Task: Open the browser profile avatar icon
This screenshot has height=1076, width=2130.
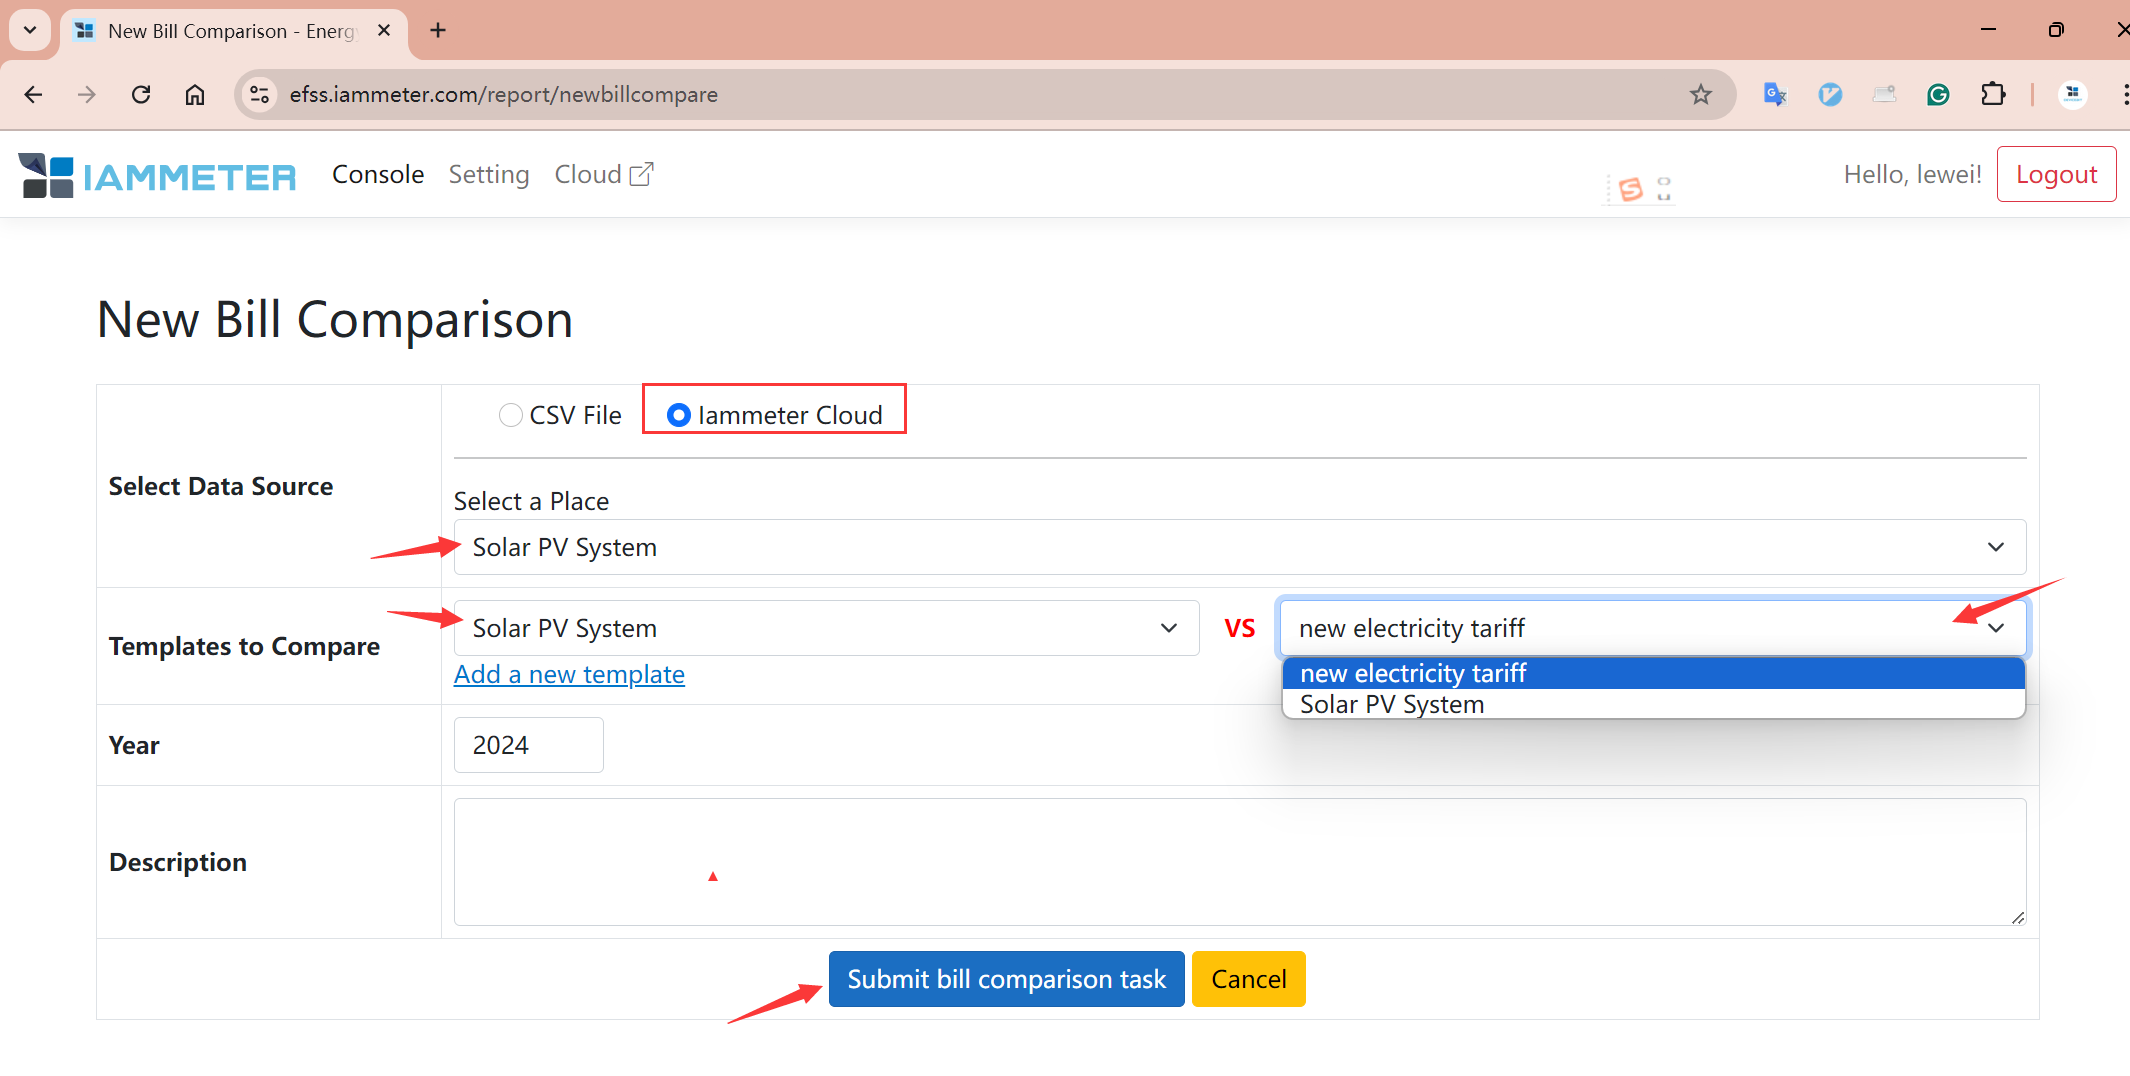Action: point(2073,94)
